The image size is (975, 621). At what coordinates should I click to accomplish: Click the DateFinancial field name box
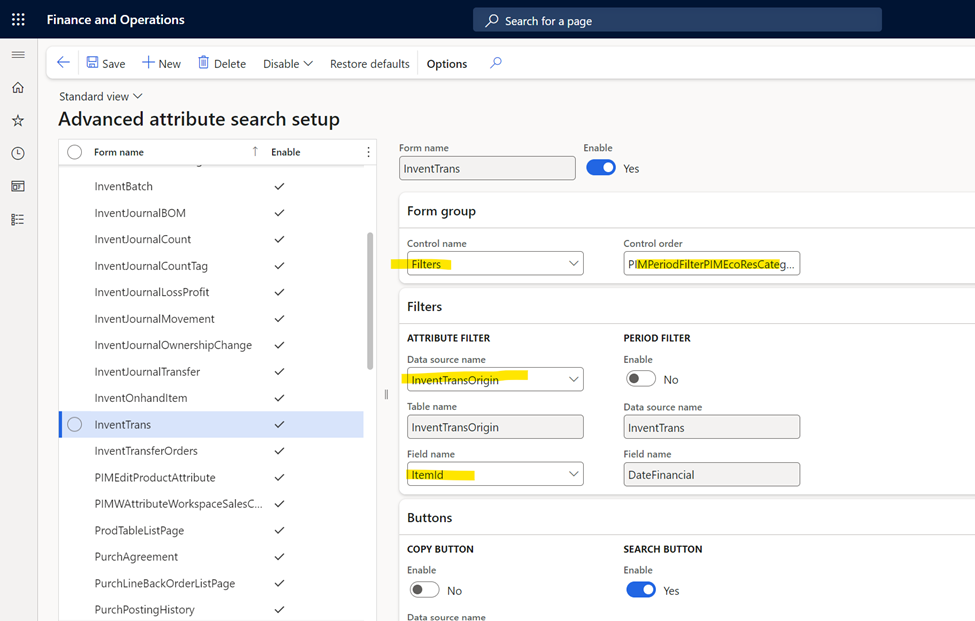tap(711, 474)
